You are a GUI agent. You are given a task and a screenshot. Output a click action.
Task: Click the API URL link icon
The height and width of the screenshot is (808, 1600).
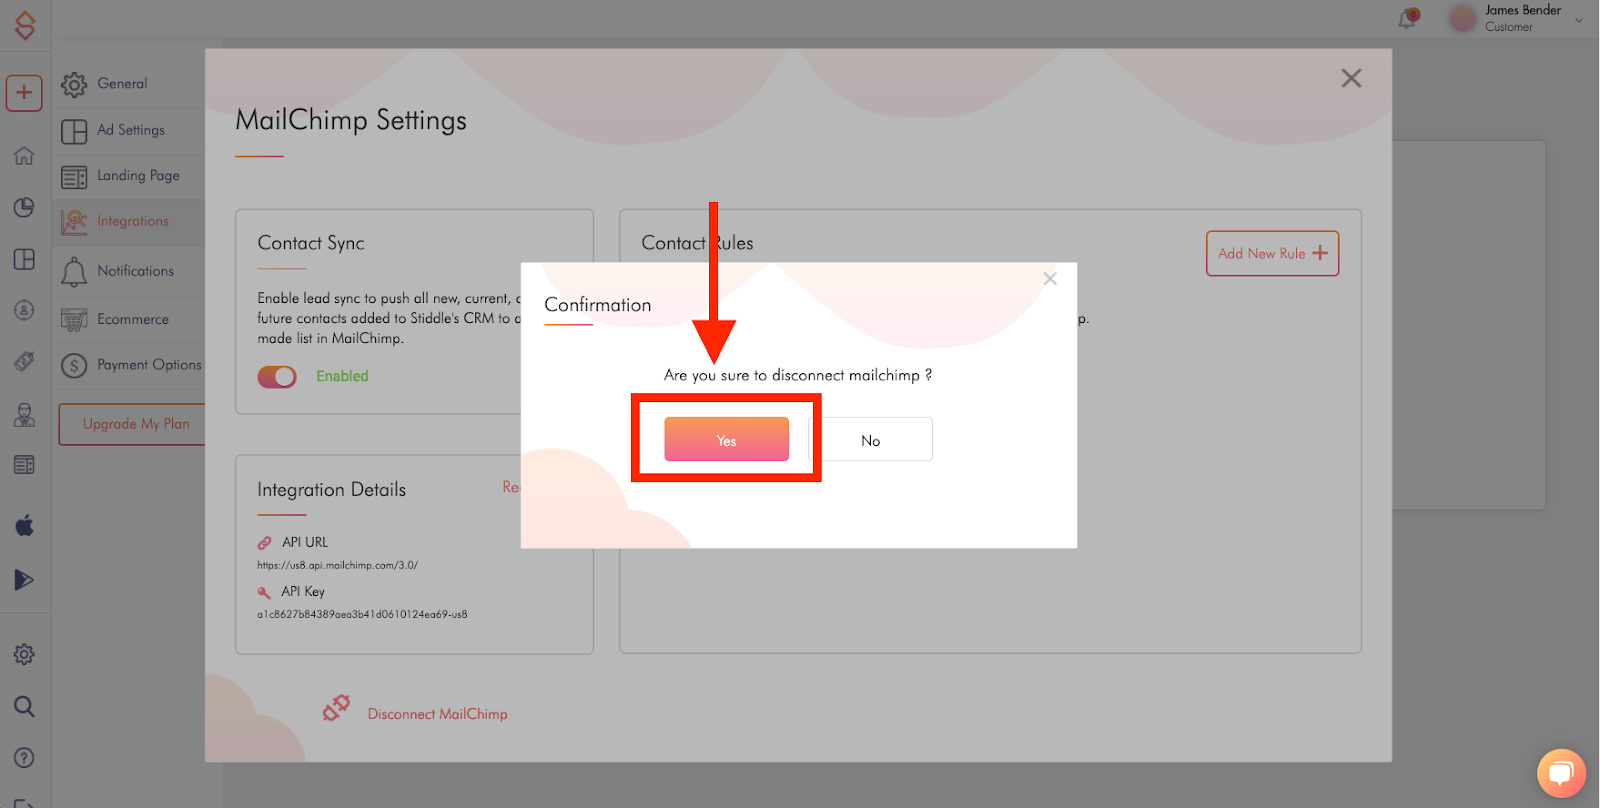[x=265, y=543]
